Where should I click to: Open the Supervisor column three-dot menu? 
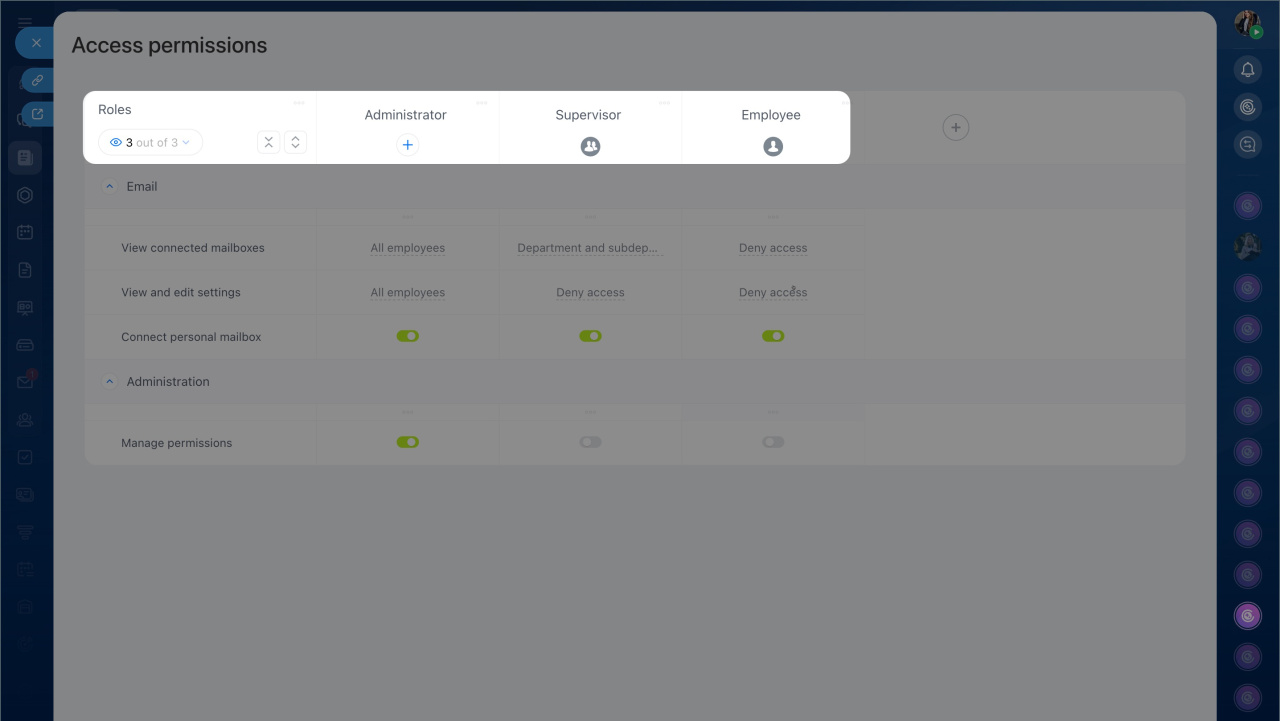(665, 102)
